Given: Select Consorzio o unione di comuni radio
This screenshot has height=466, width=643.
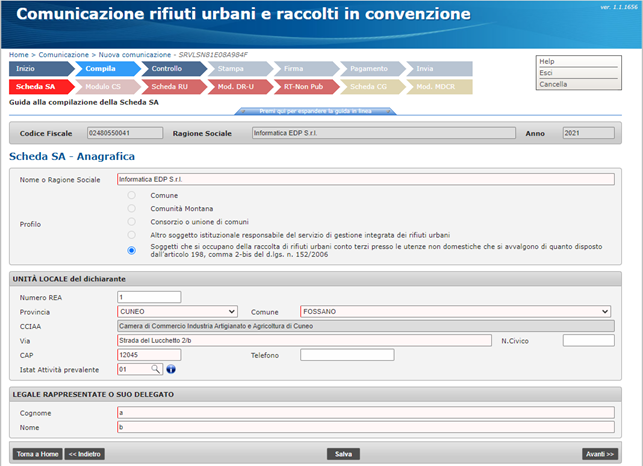Looking at the screenshot, I should click(x=132, y=221).
